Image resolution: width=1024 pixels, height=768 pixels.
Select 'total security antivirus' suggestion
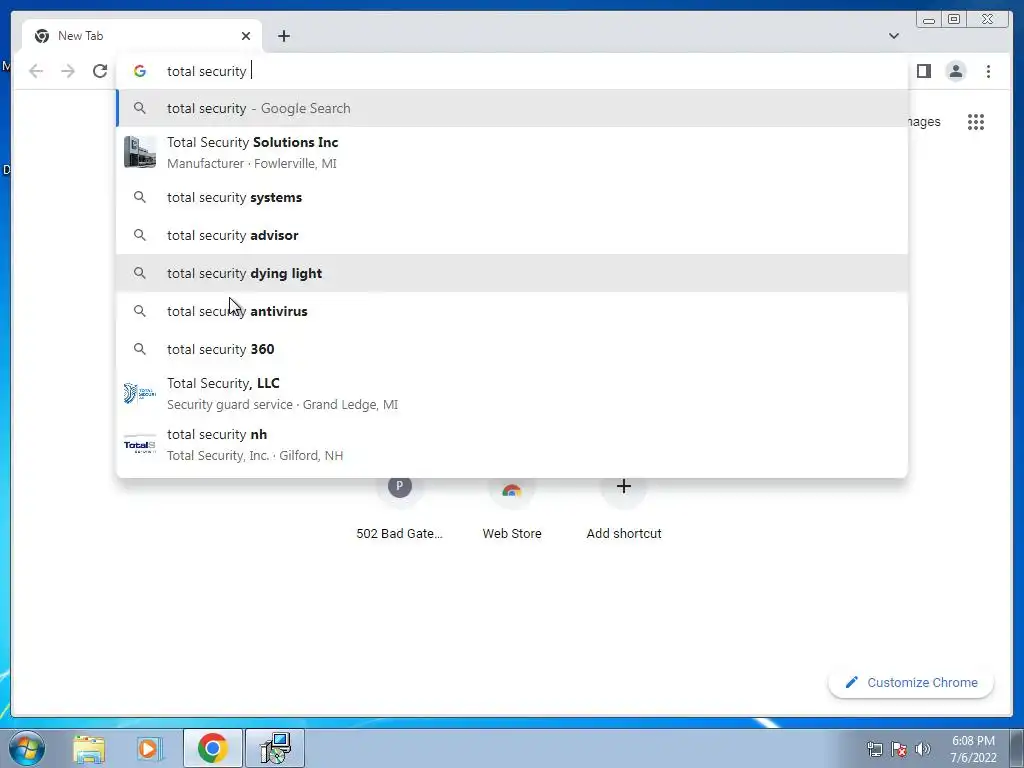tap(512, 311)
